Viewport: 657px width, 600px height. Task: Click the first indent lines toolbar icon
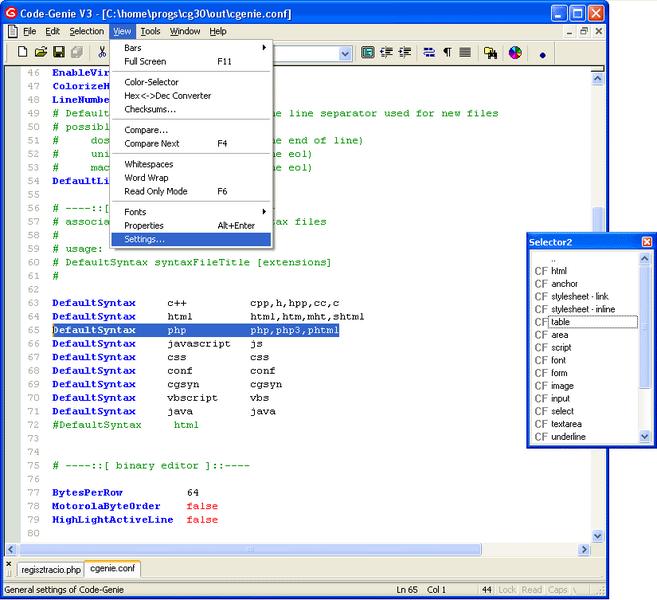(386, 52)
